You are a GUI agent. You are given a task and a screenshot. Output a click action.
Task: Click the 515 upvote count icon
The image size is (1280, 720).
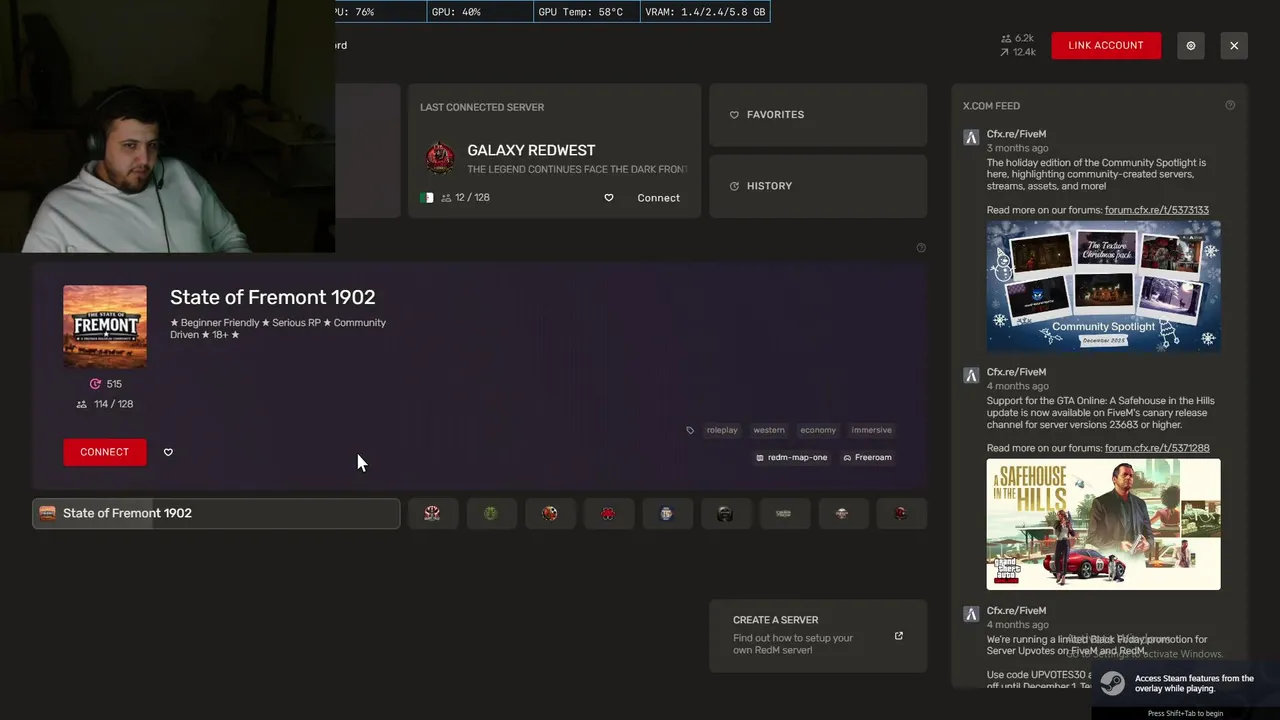pyautogui.click(x=95, y=384)
